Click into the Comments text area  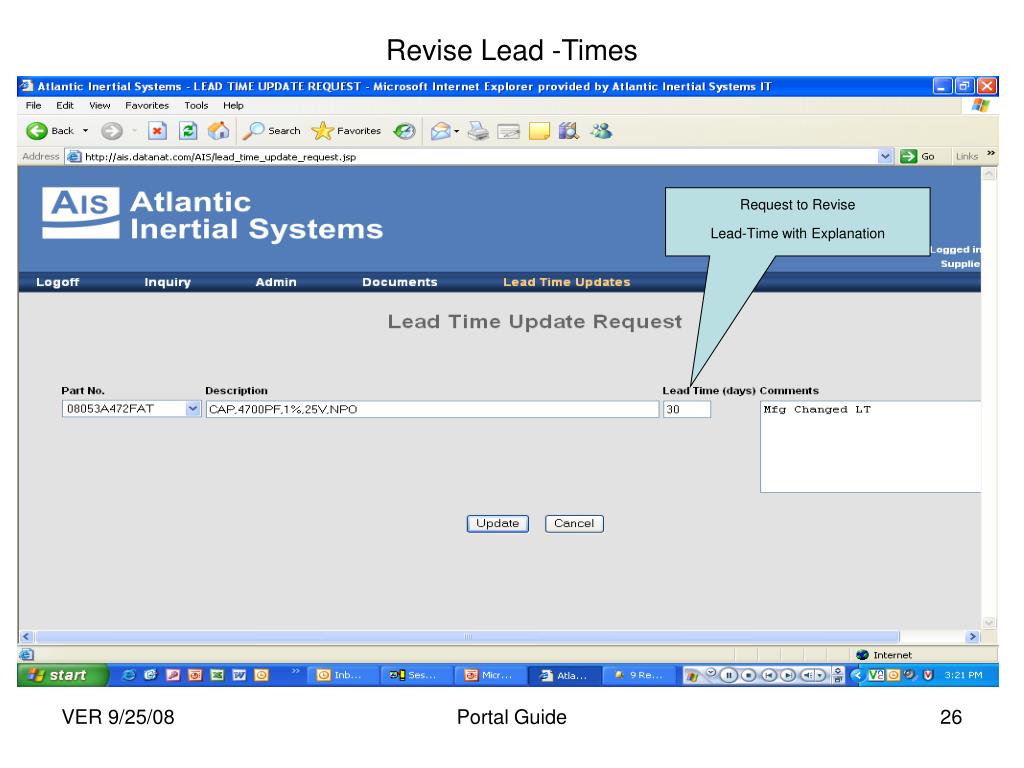[871, 447]
